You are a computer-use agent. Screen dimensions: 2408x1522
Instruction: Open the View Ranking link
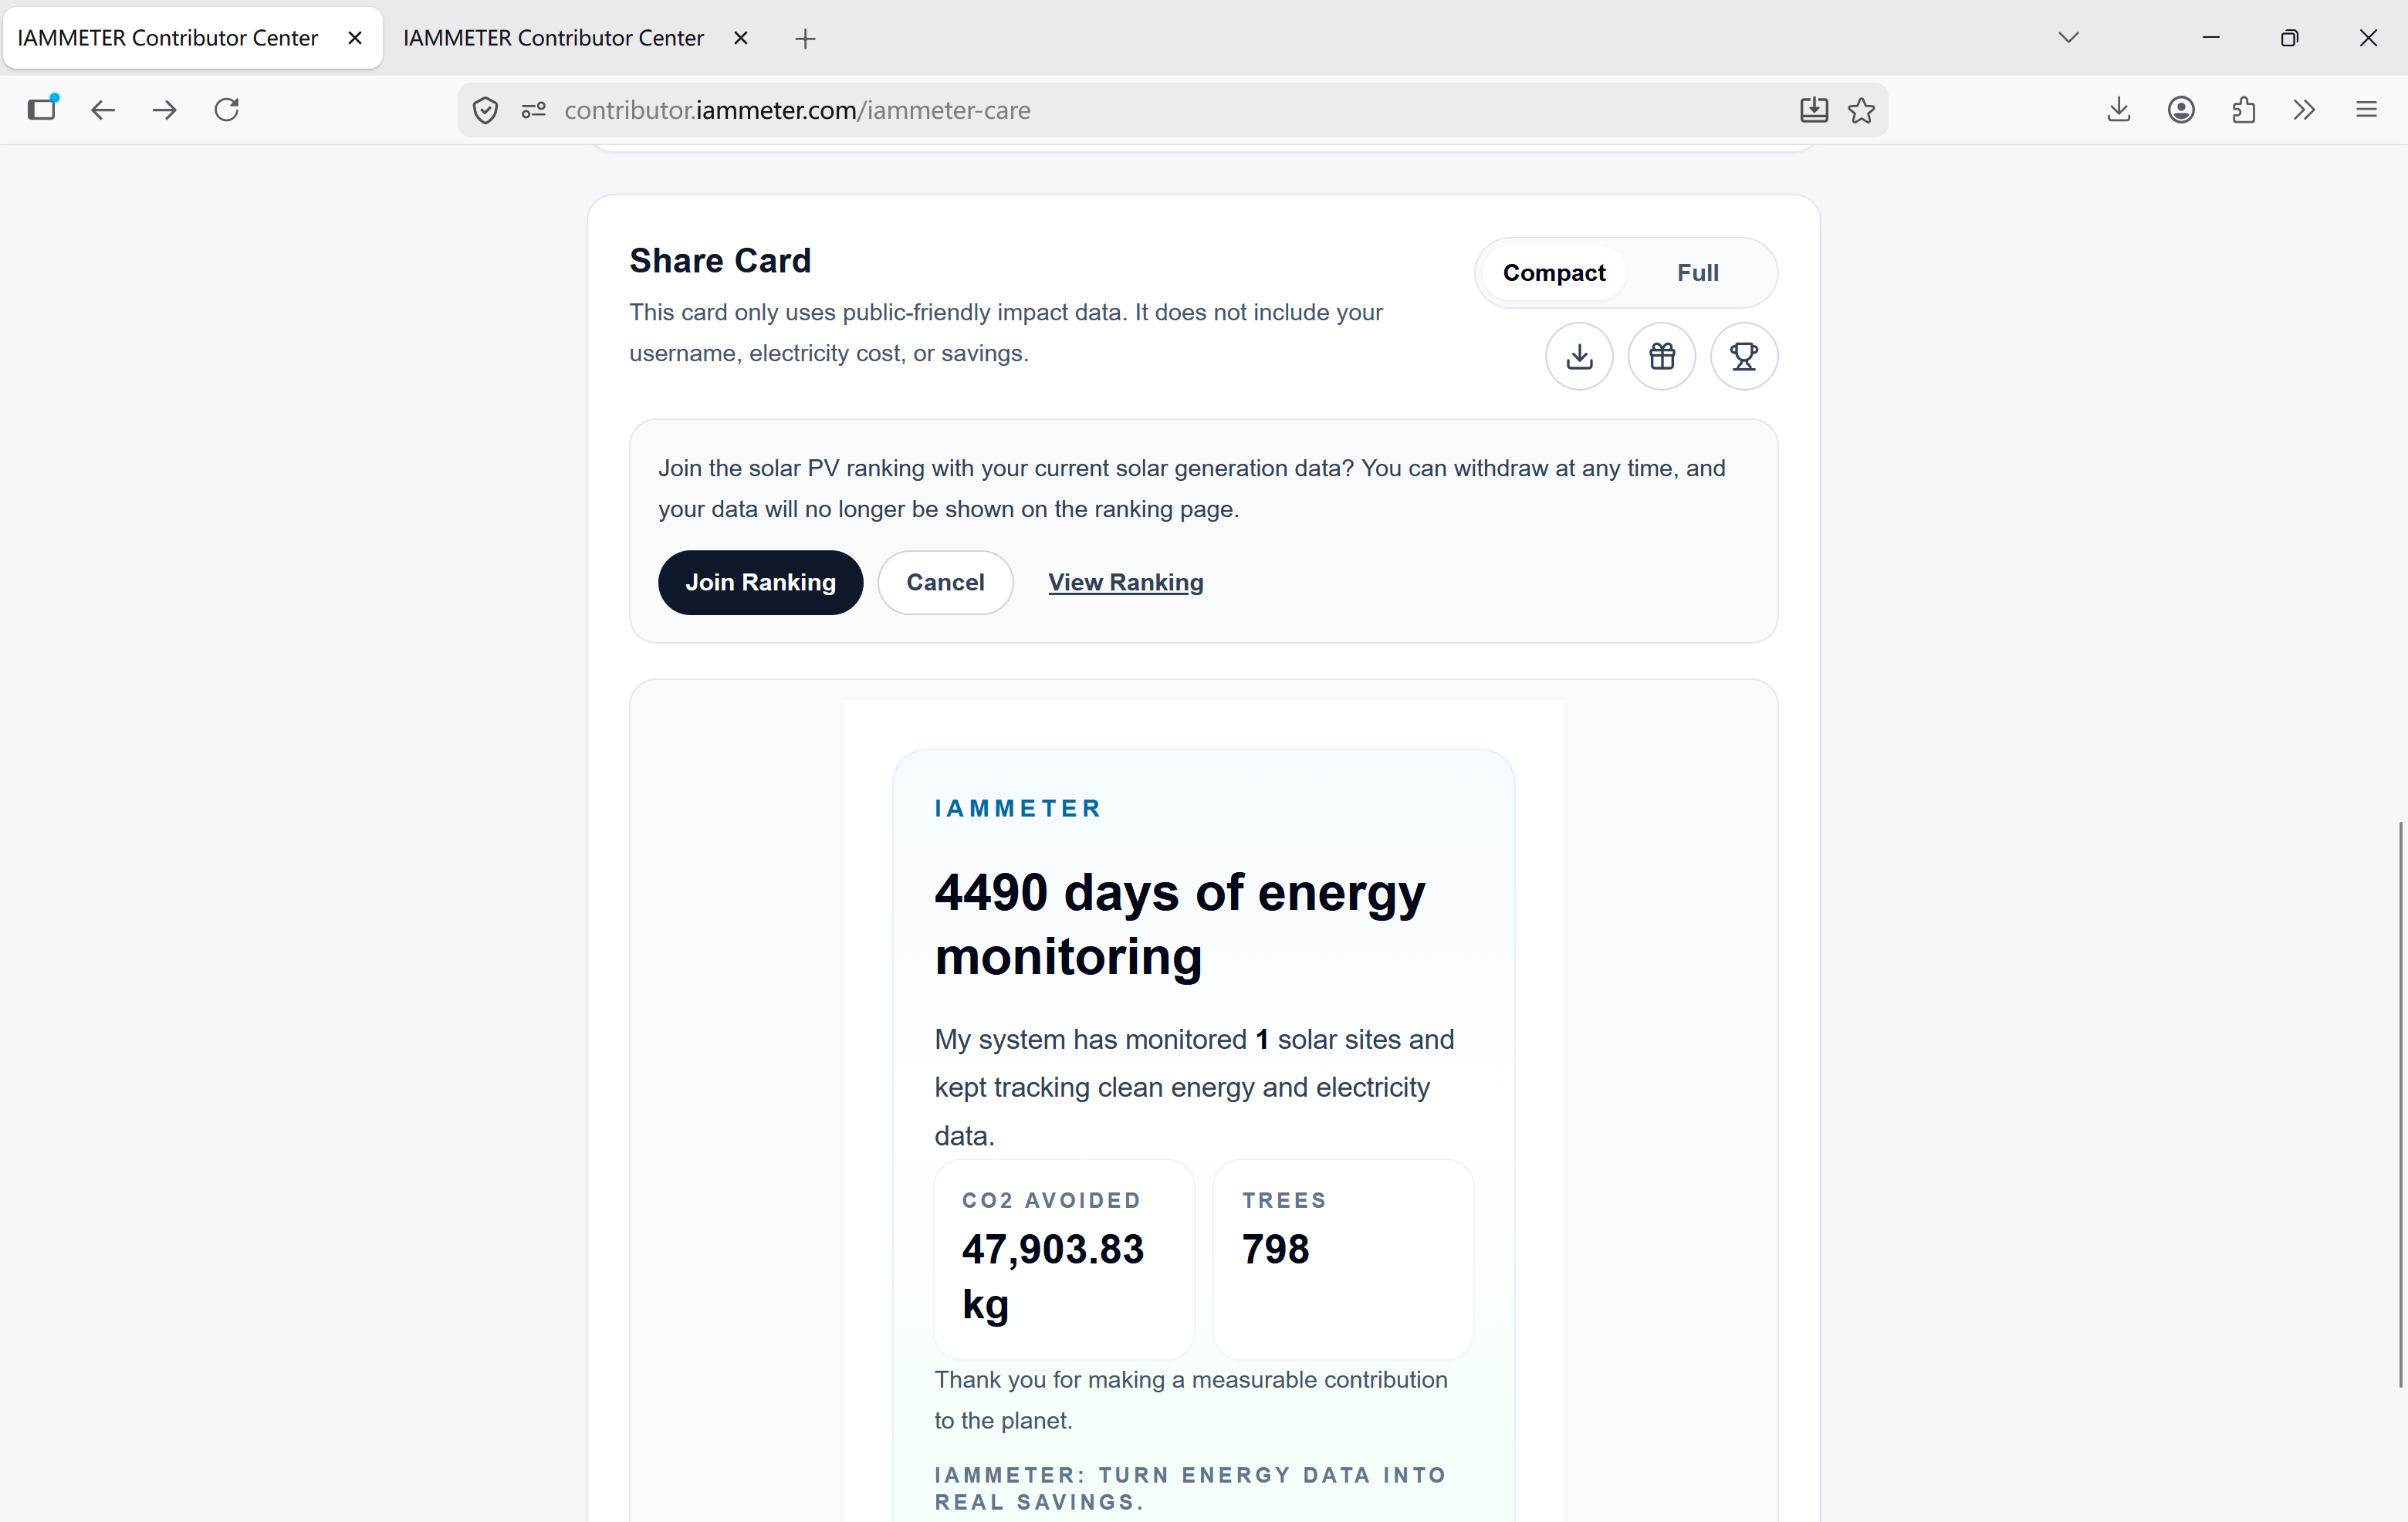[1125, 582]
